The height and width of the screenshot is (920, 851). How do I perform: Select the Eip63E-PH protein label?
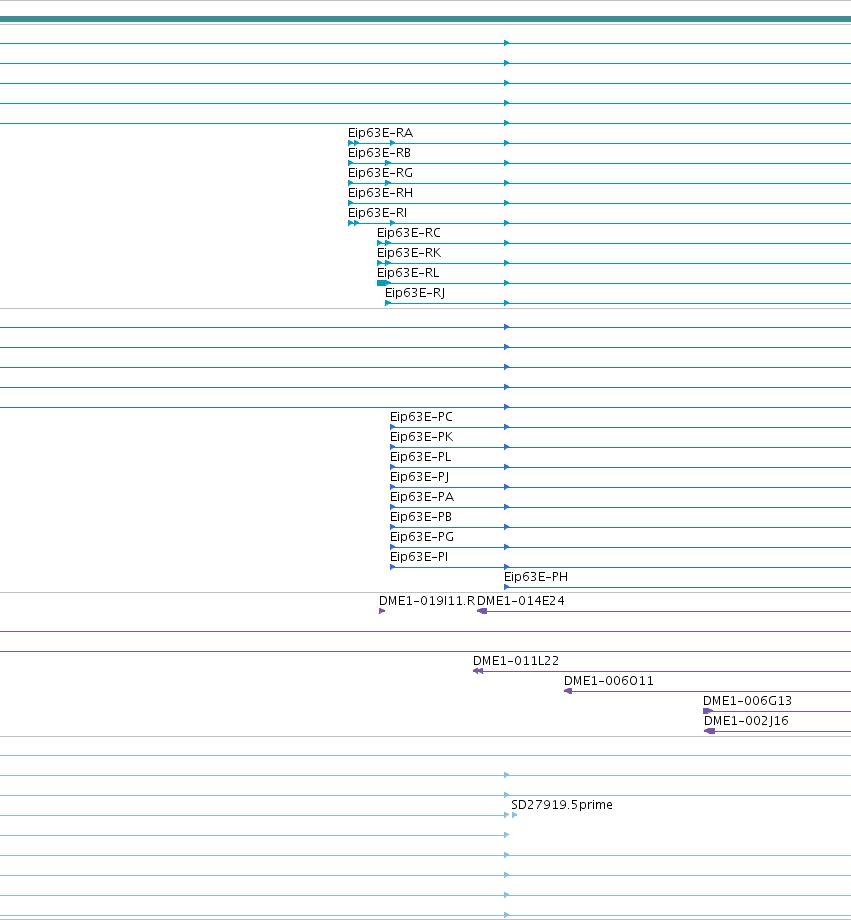point(536,577)
